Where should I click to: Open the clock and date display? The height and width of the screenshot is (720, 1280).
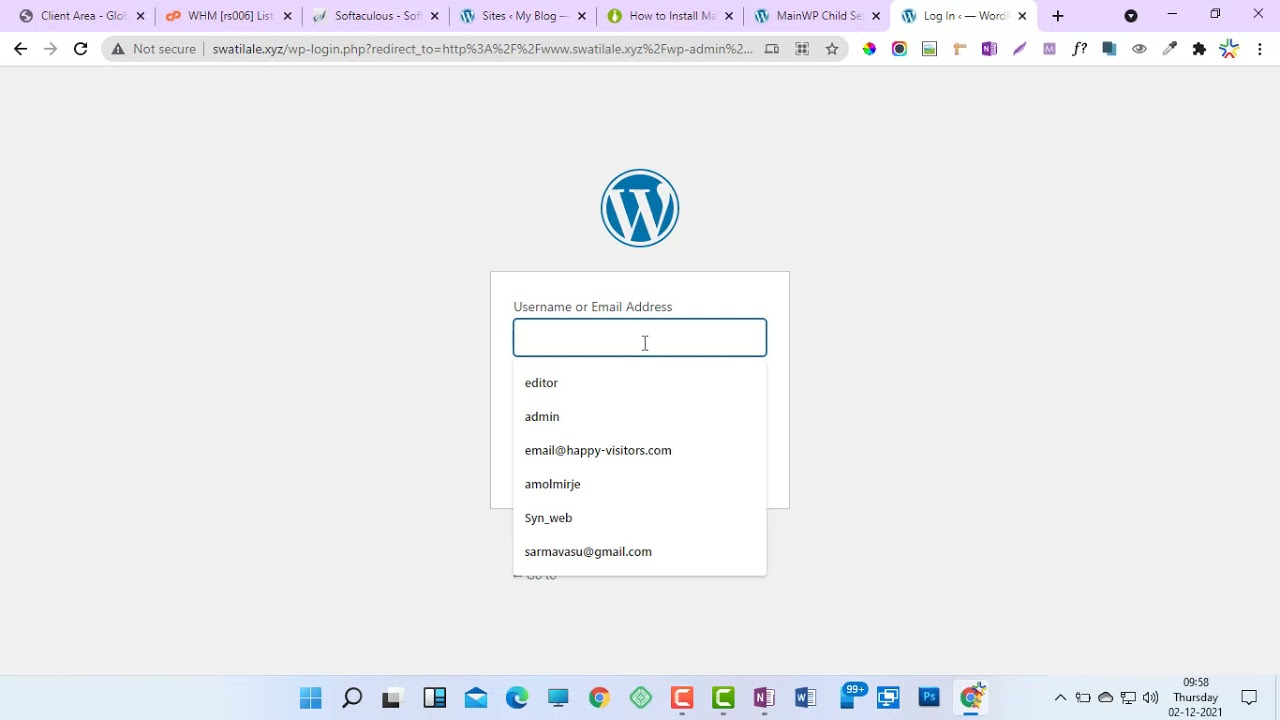point(1196,698)
